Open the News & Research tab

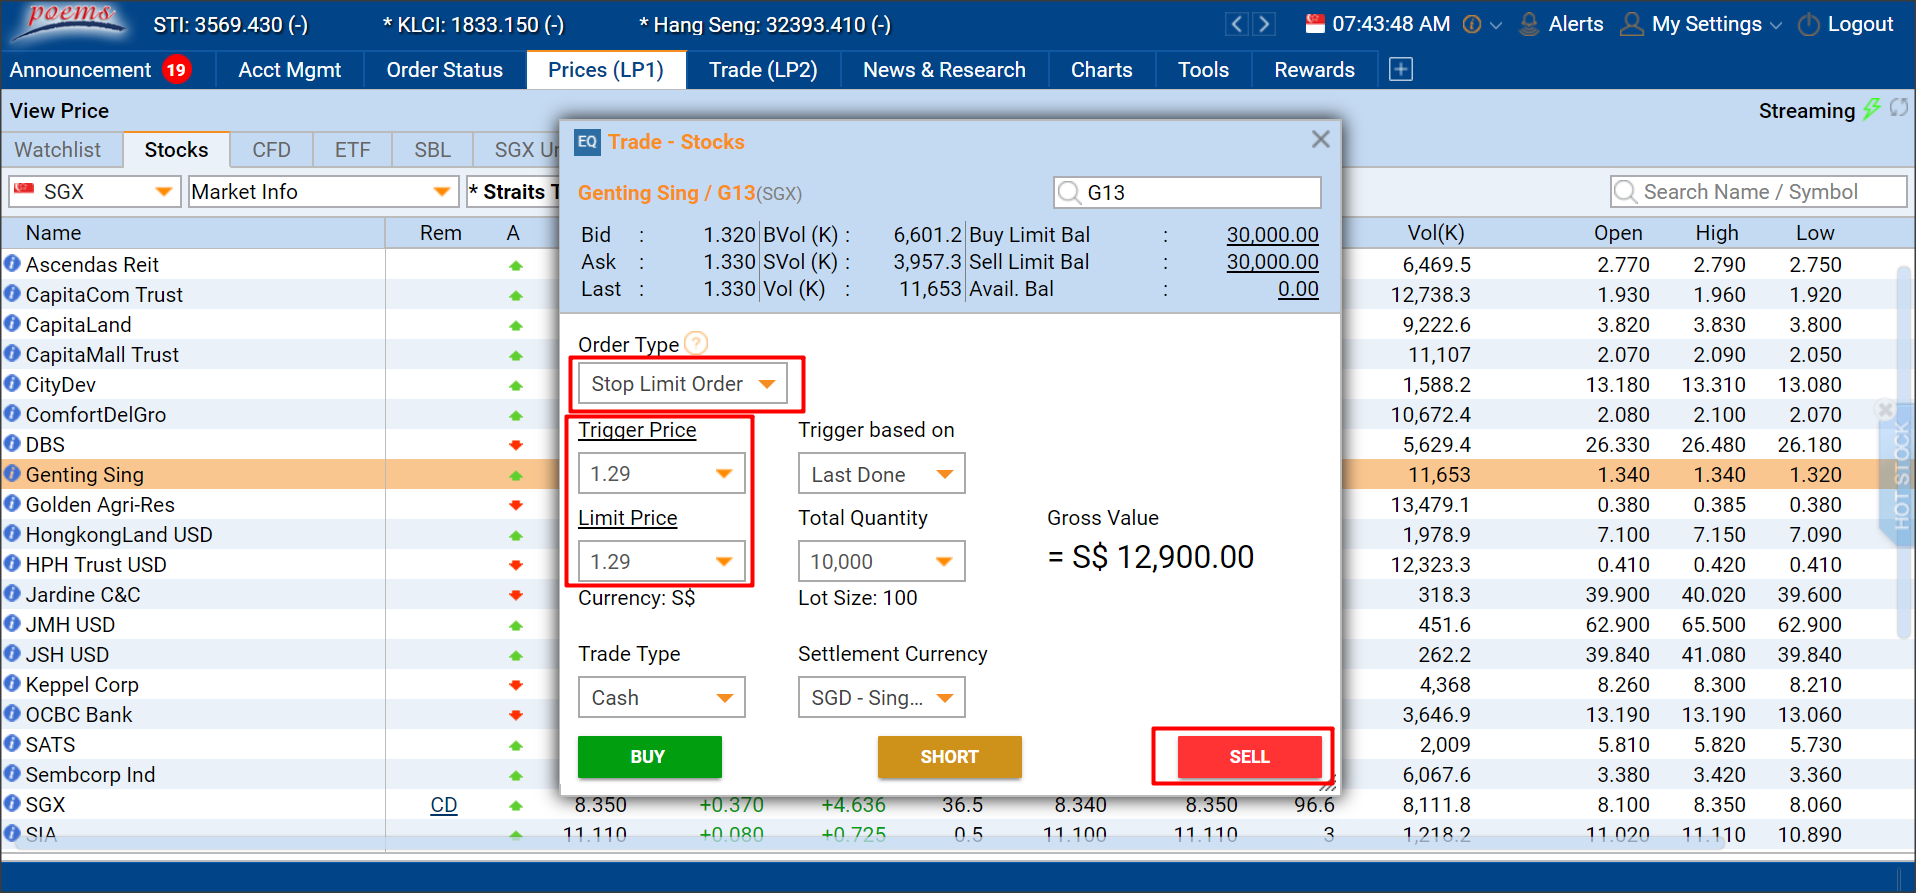tap(944, 70)
